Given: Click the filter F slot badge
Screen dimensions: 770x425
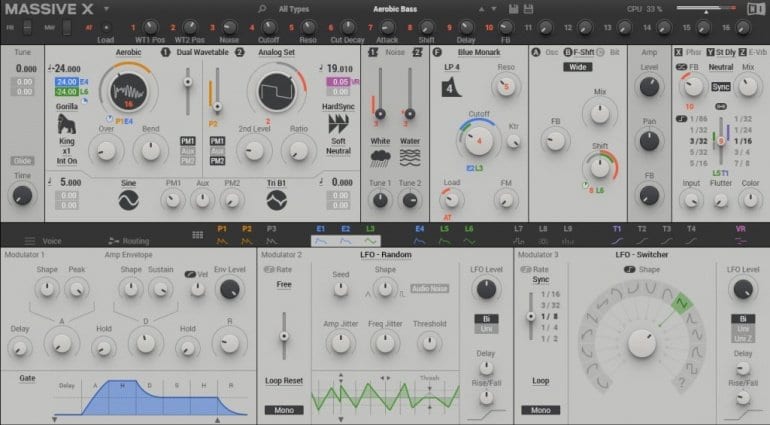Looking at the screenshot, I should click(437, 52).
